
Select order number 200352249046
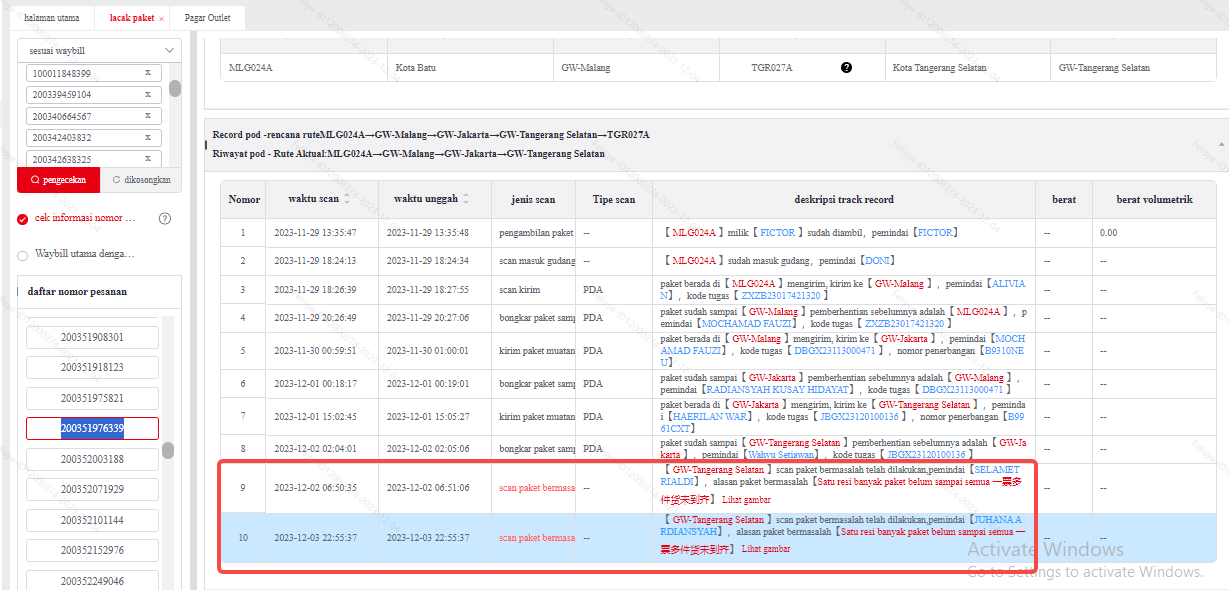click(x=92, y=581)
